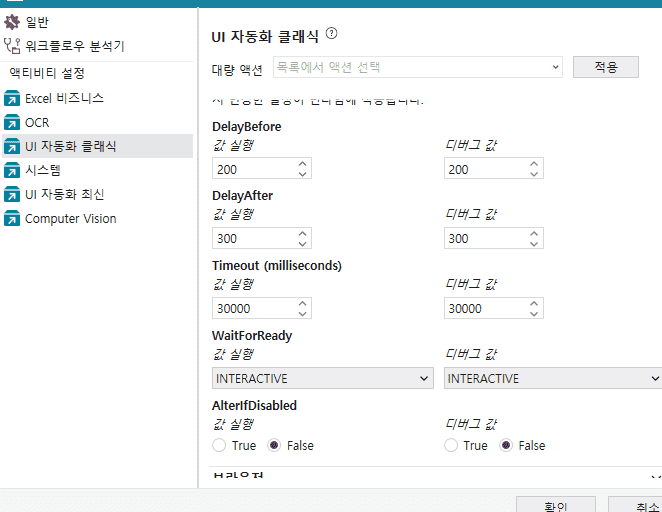The width and height of the screenshot is (662, 512).
Task: Click the gear icon beside 일반
Action: pyautogui.click(x=12, y=21)
